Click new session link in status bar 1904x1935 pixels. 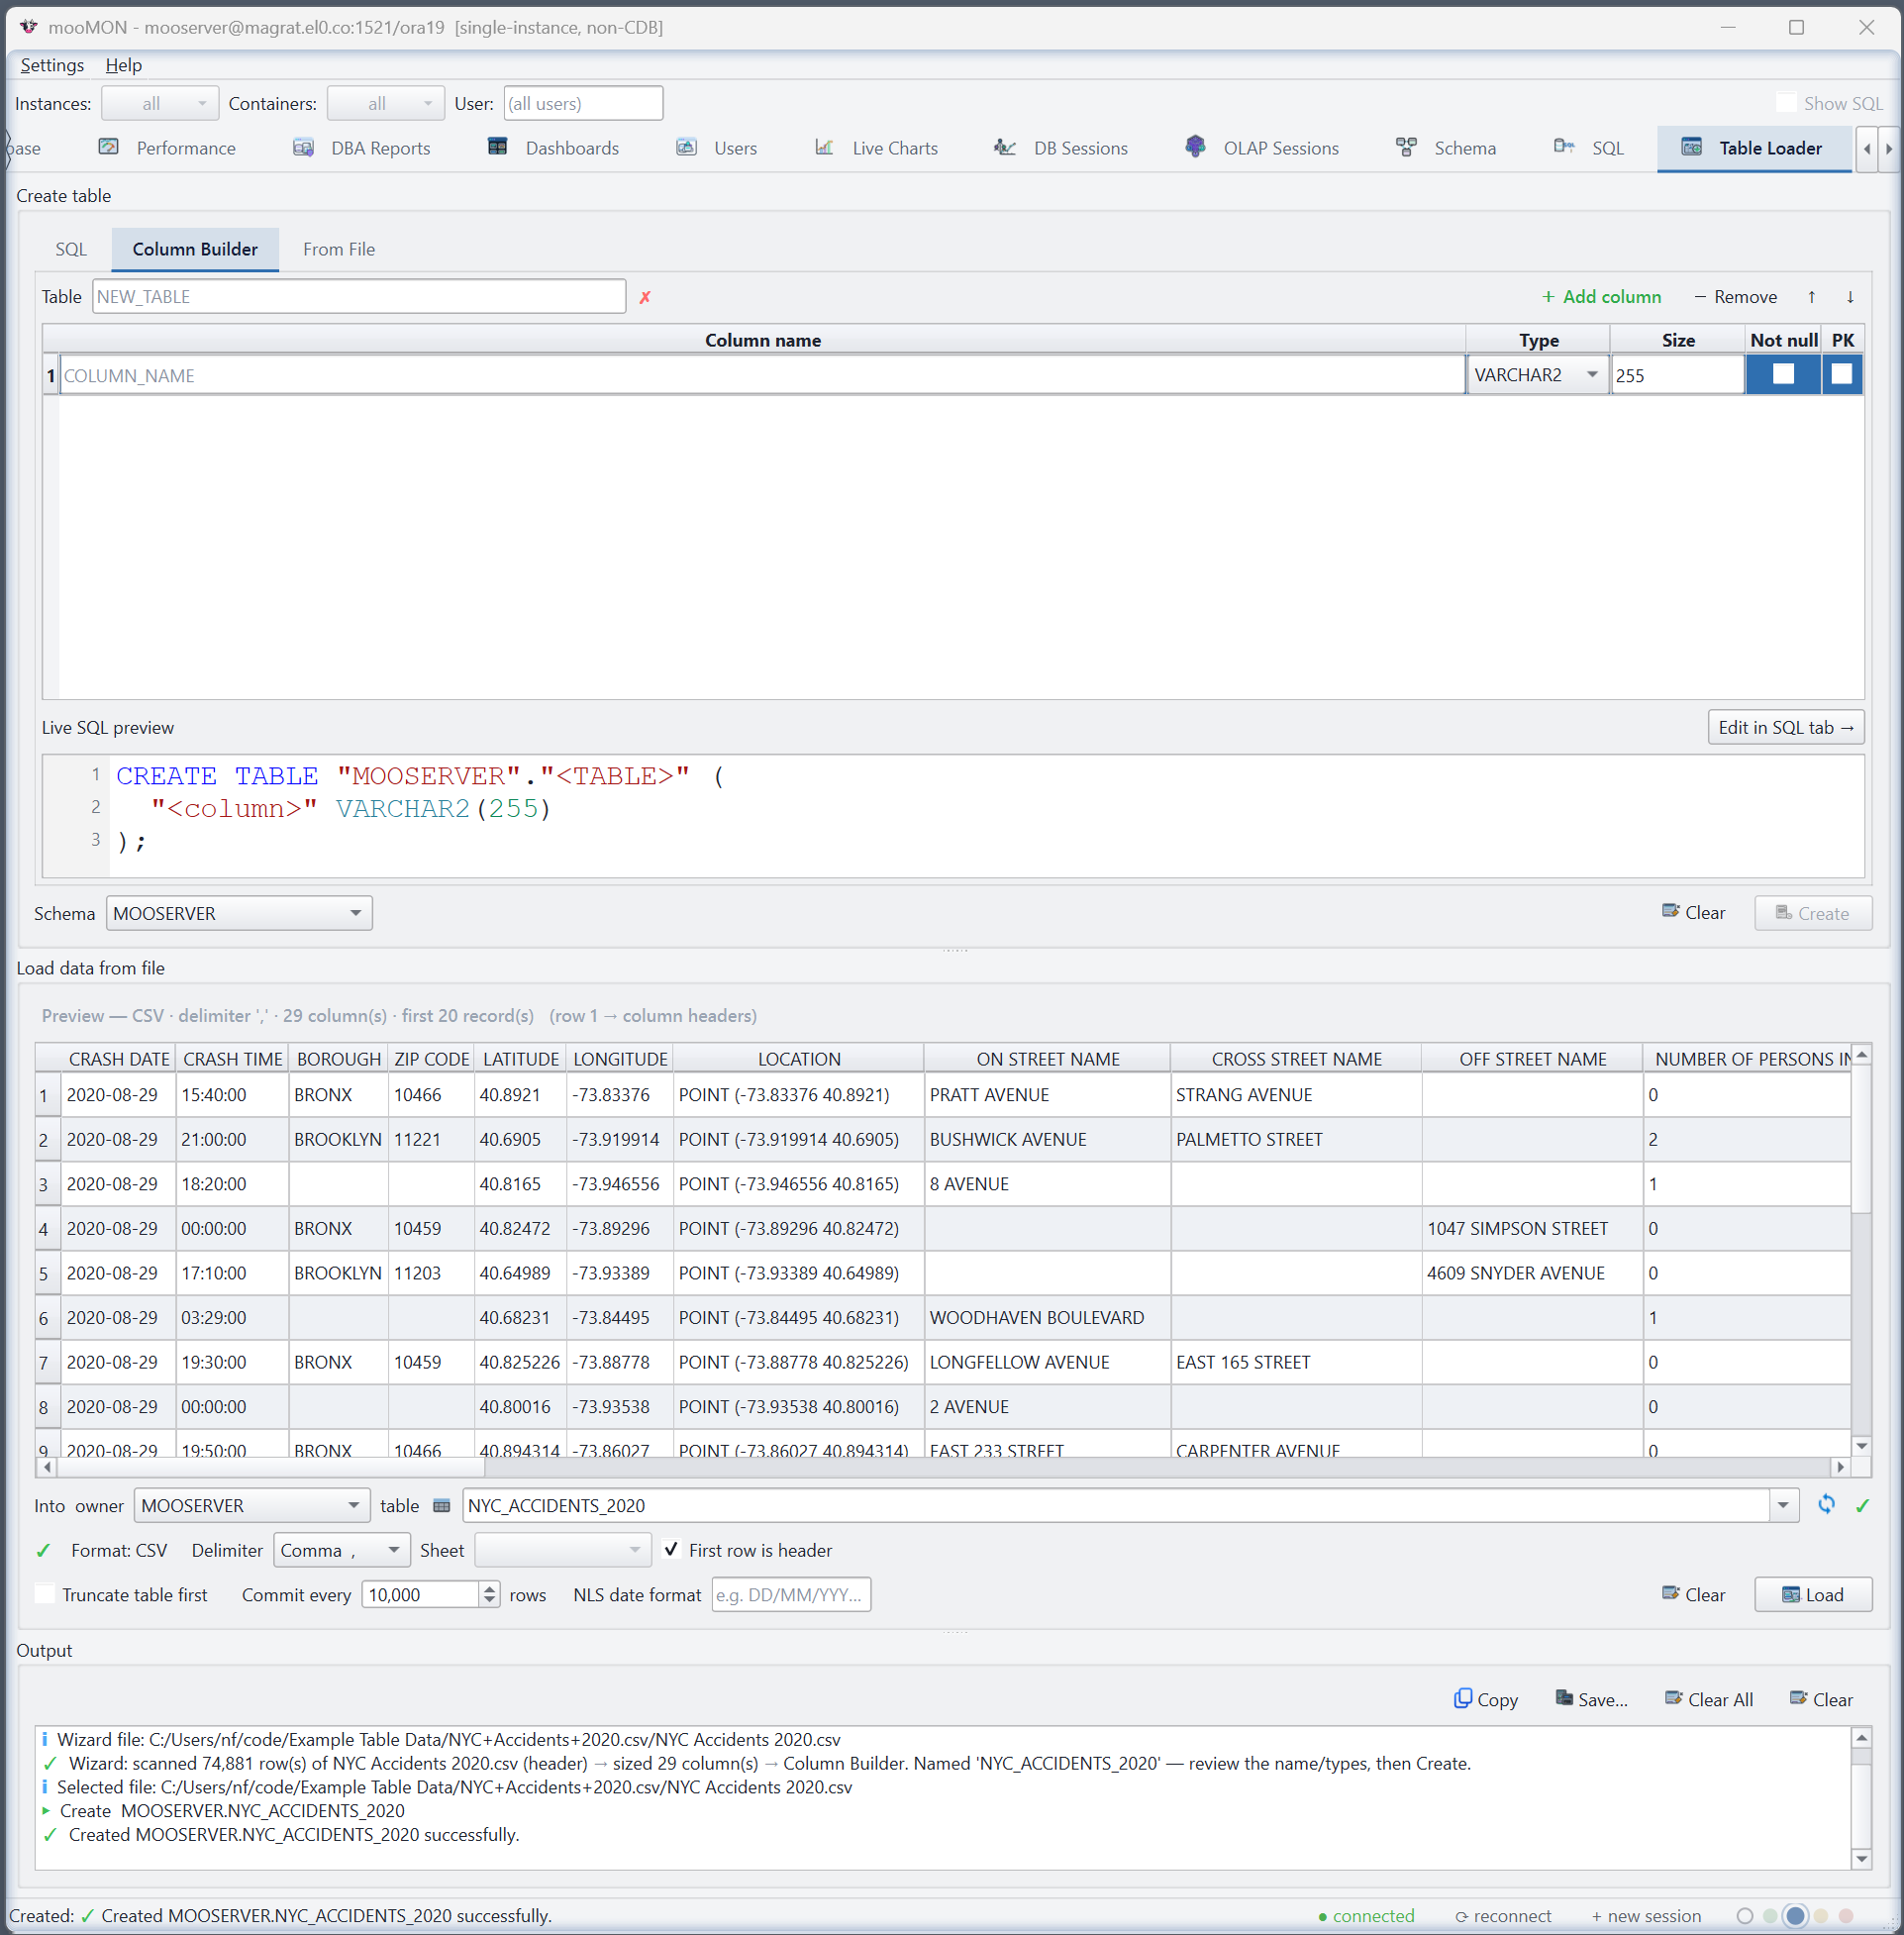click(1646, 1916)
